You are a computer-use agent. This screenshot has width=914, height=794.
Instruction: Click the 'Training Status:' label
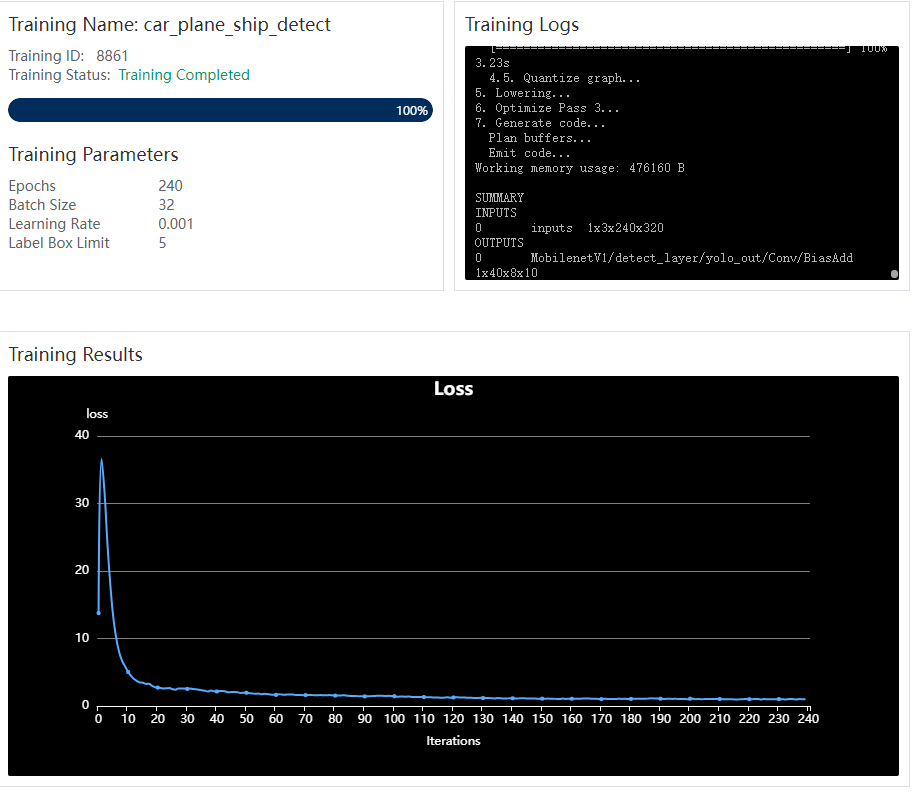click(x=59, y=75)
